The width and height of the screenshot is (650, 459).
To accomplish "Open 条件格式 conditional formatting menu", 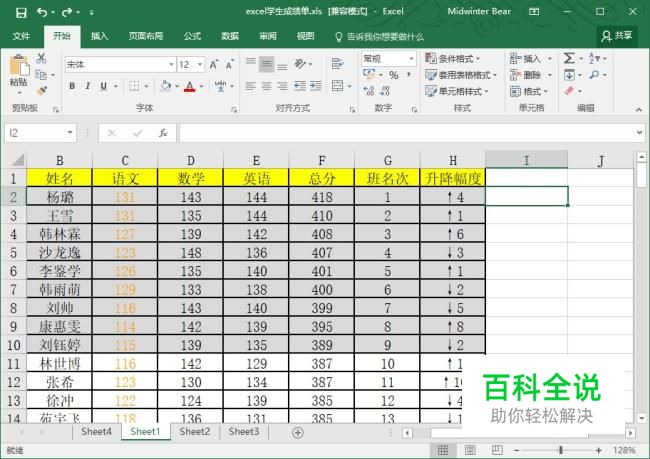I will (453, 59).
